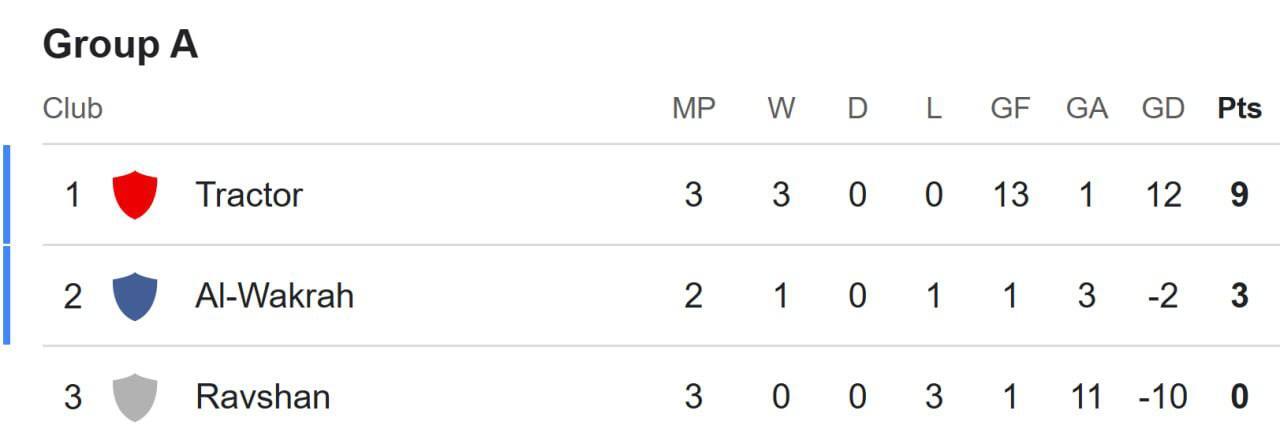Click the GD column header
This screenshot has height=444, width=1280.
1163,108
